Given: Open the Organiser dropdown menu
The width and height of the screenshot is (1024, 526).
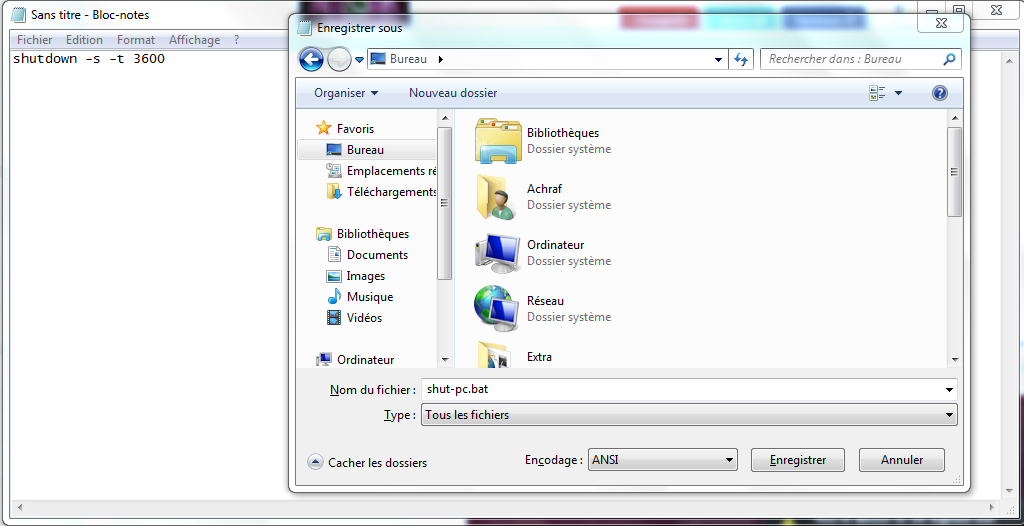Looking at the screenshot, I should tap(345, 93).
